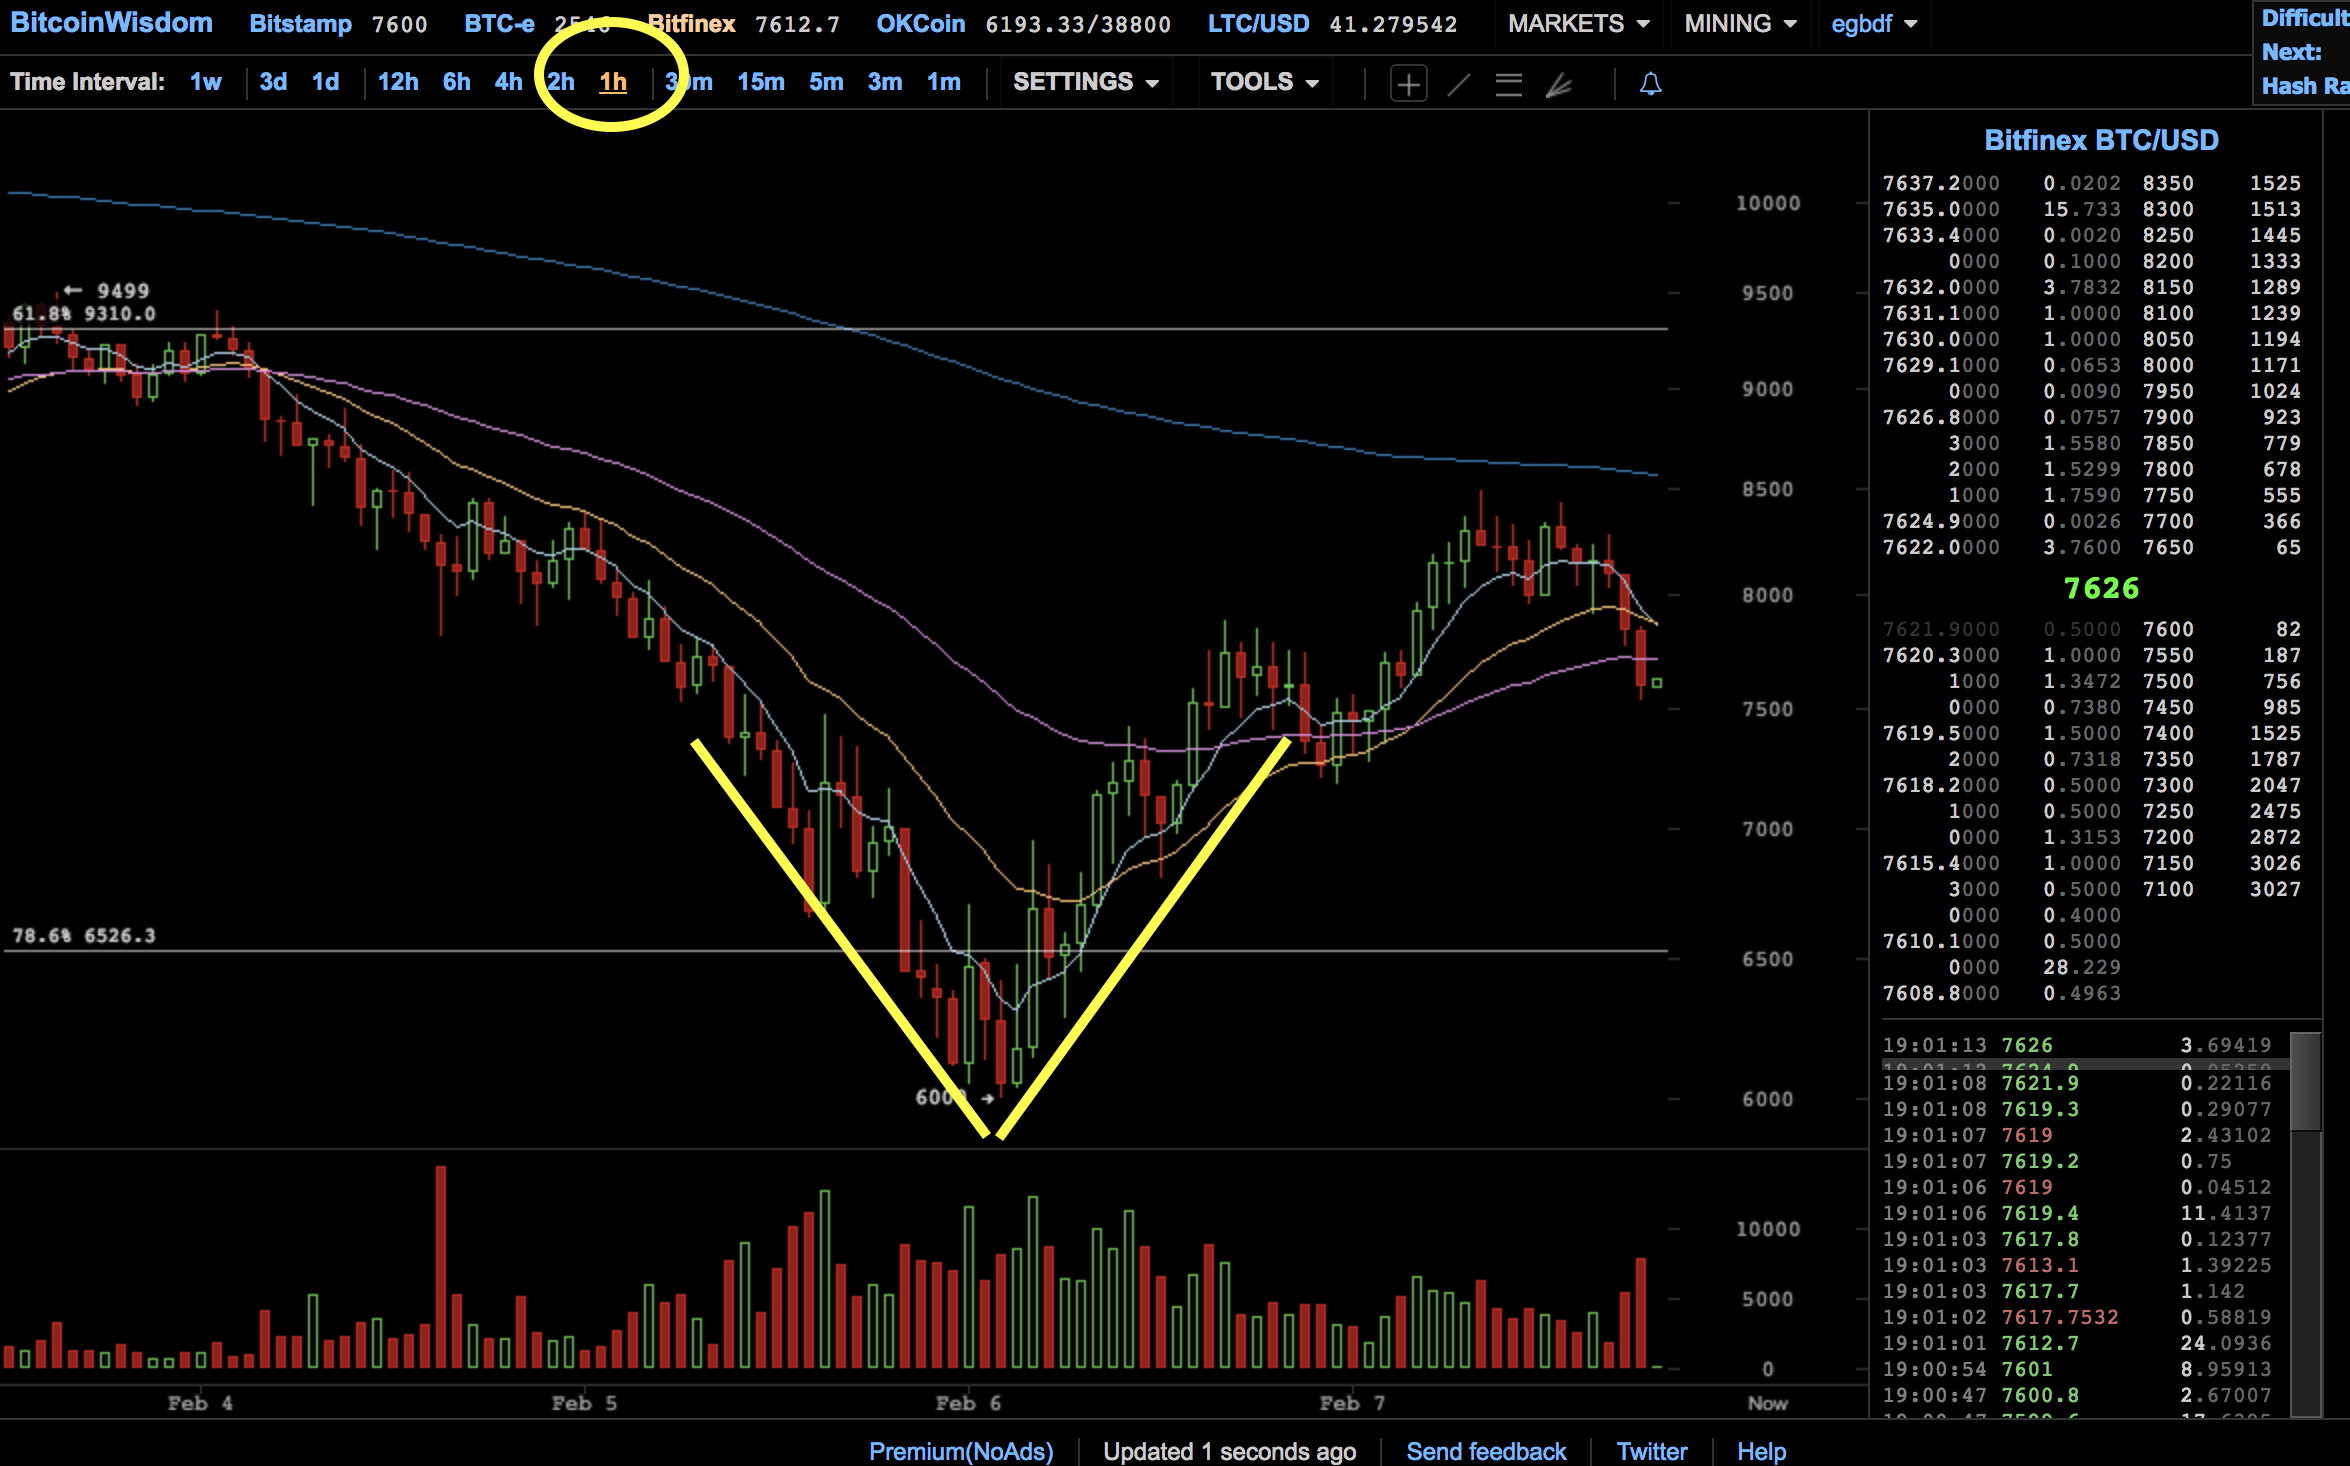Set time interval to 15m
2350x1466 pixels.
click(x=761, y=82)
